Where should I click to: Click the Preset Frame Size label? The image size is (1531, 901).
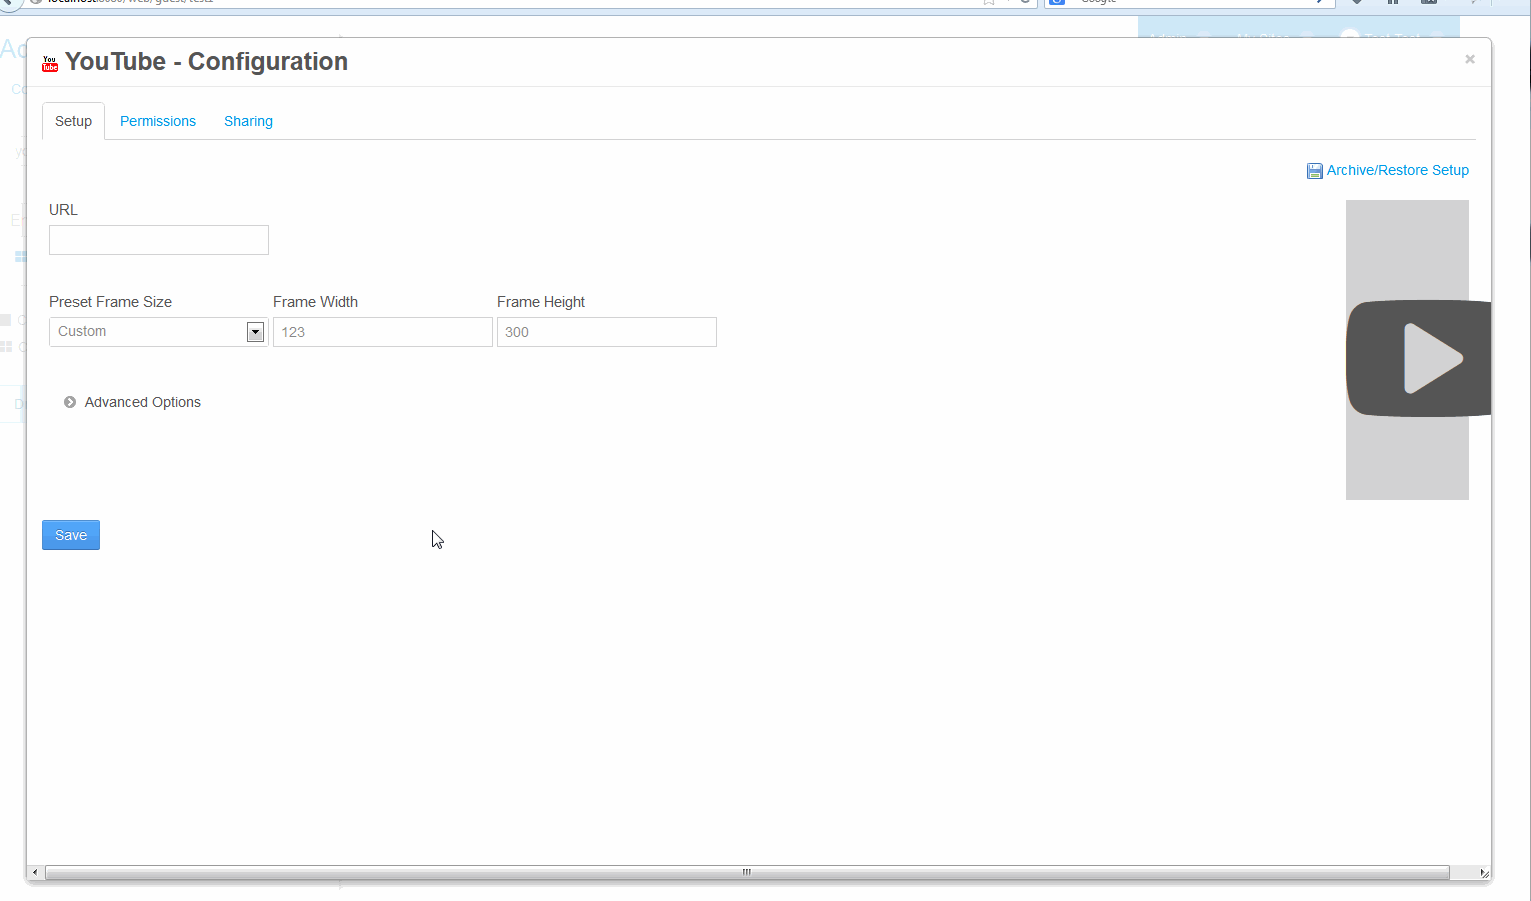point(110,302)
